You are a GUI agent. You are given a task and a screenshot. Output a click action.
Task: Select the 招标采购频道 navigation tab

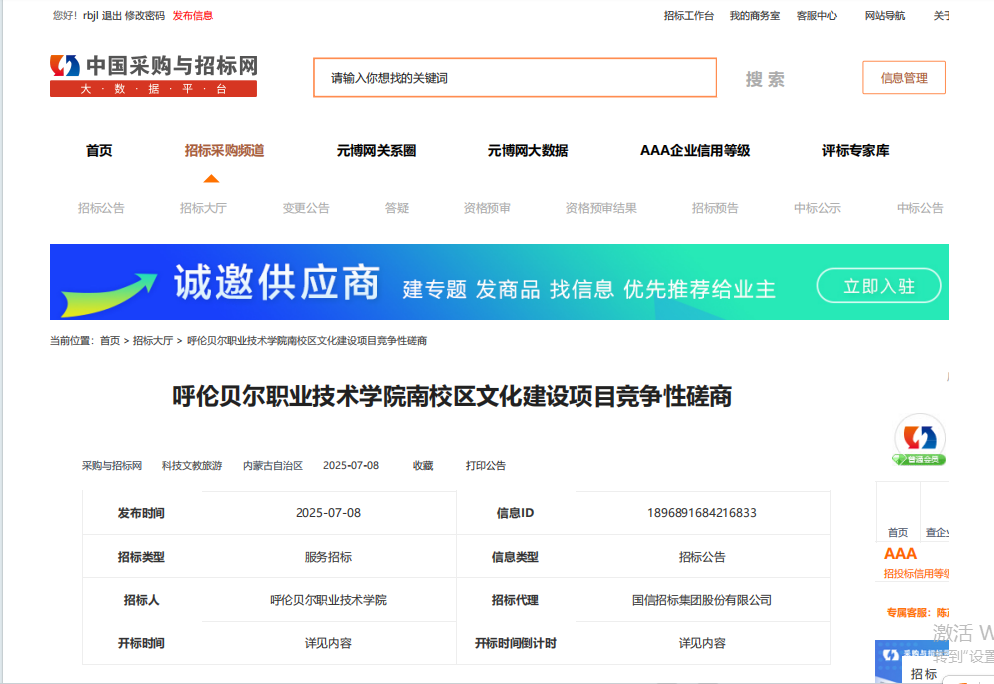[x=224, y=151]
